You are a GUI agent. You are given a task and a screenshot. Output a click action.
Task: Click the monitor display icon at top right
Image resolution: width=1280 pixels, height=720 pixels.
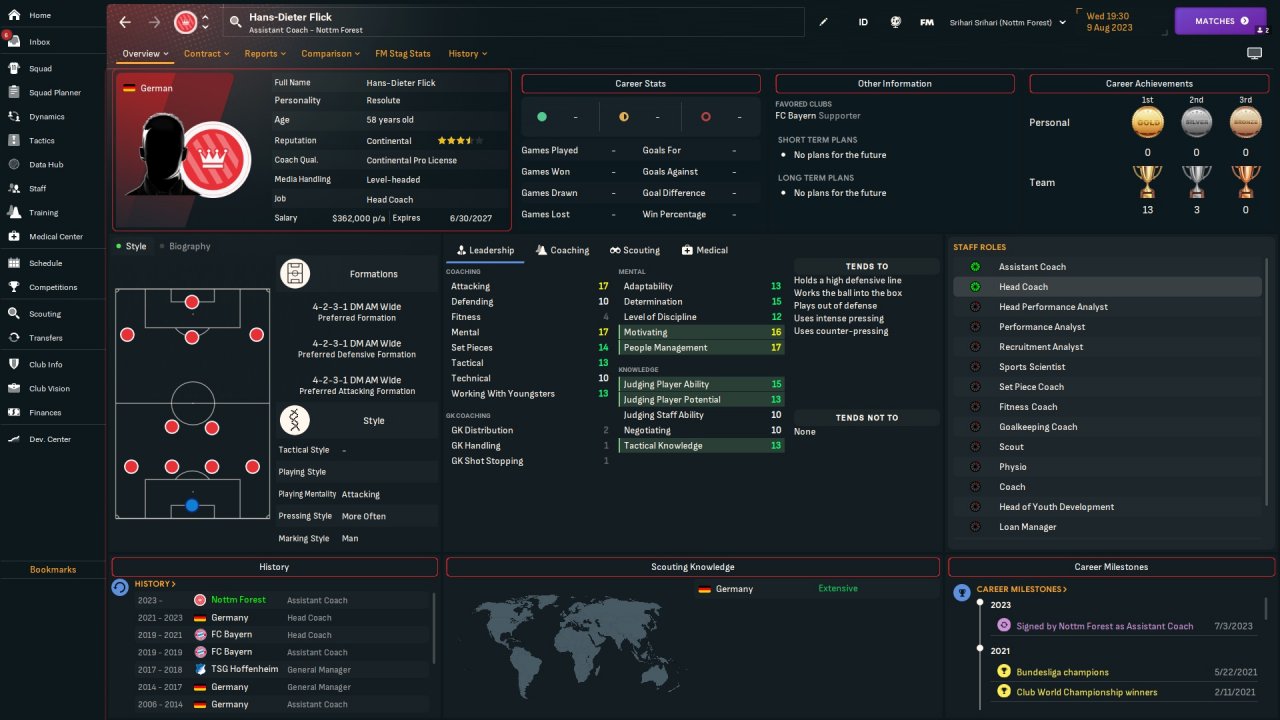click(1254, 53)
